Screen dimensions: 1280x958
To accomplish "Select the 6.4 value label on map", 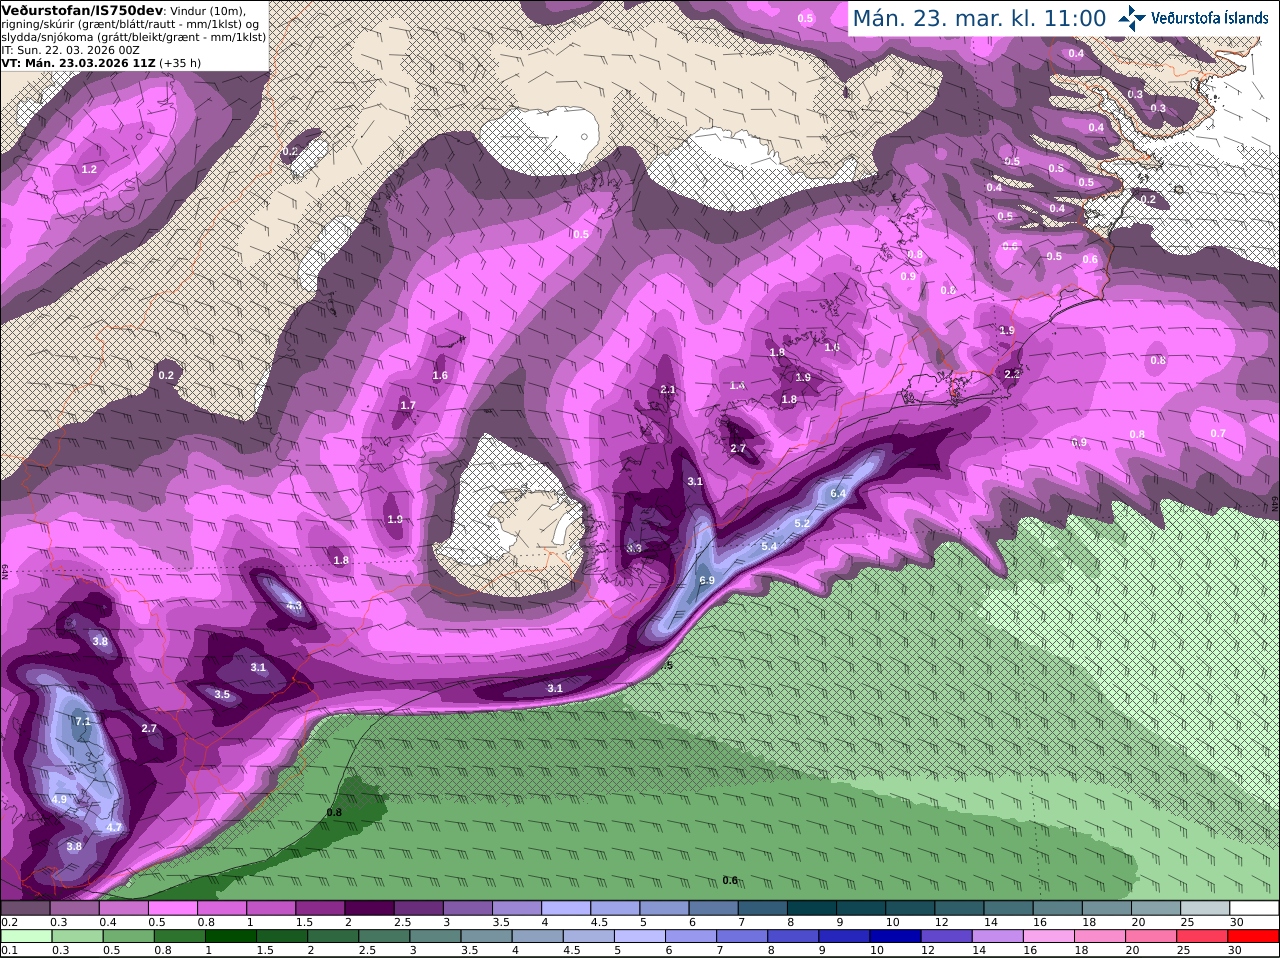I will pyautogui.click(x=838, y=493).
